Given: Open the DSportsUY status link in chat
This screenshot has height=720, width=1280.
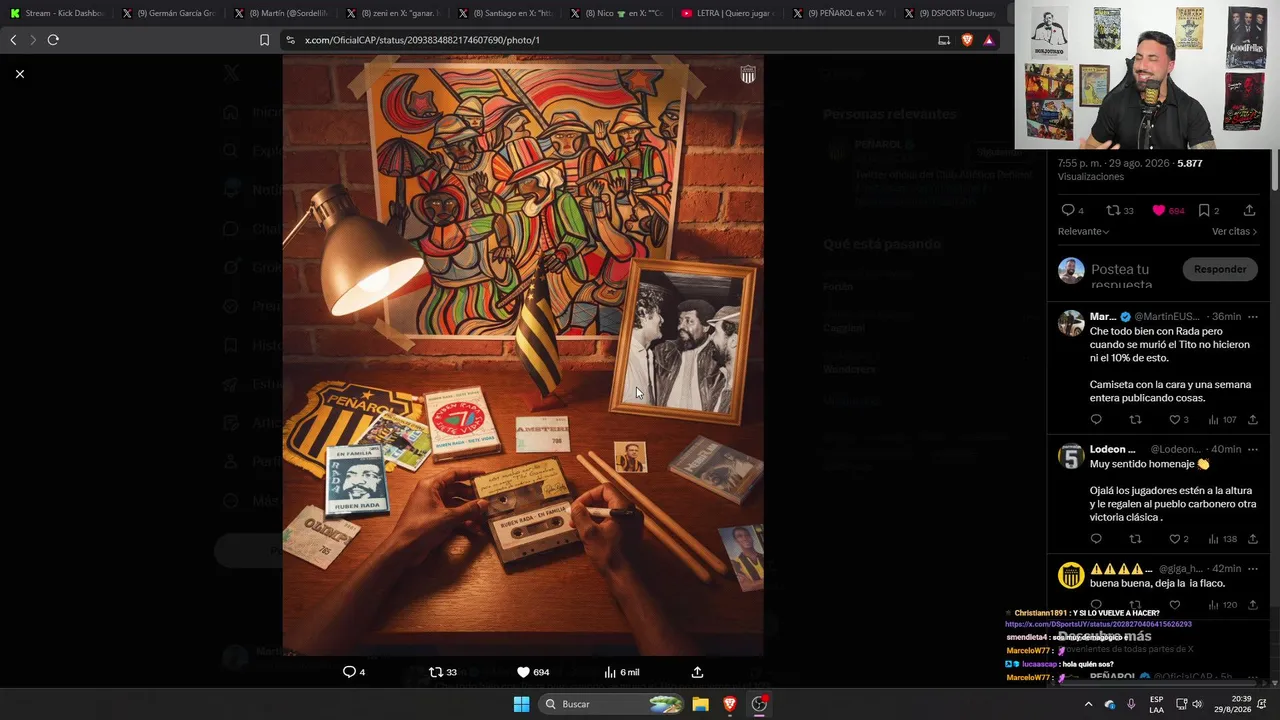Looking at the screenshot, I should (1098, 624).
